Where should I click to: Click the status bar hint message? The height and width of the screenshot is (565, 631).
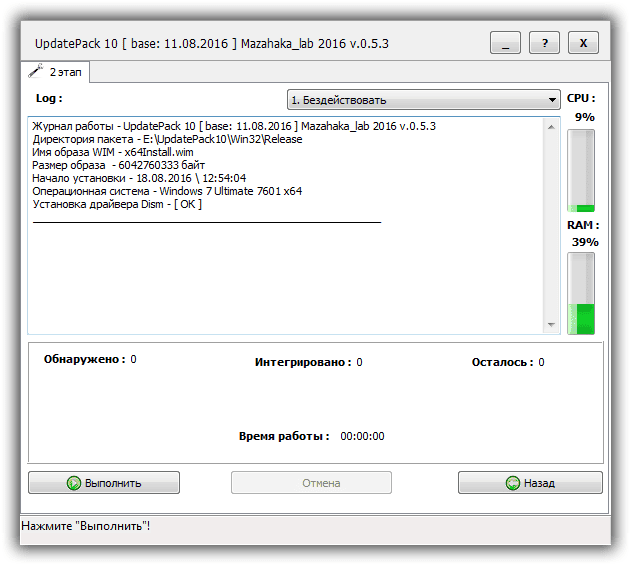pyautogui.click(x=86, y=525)
